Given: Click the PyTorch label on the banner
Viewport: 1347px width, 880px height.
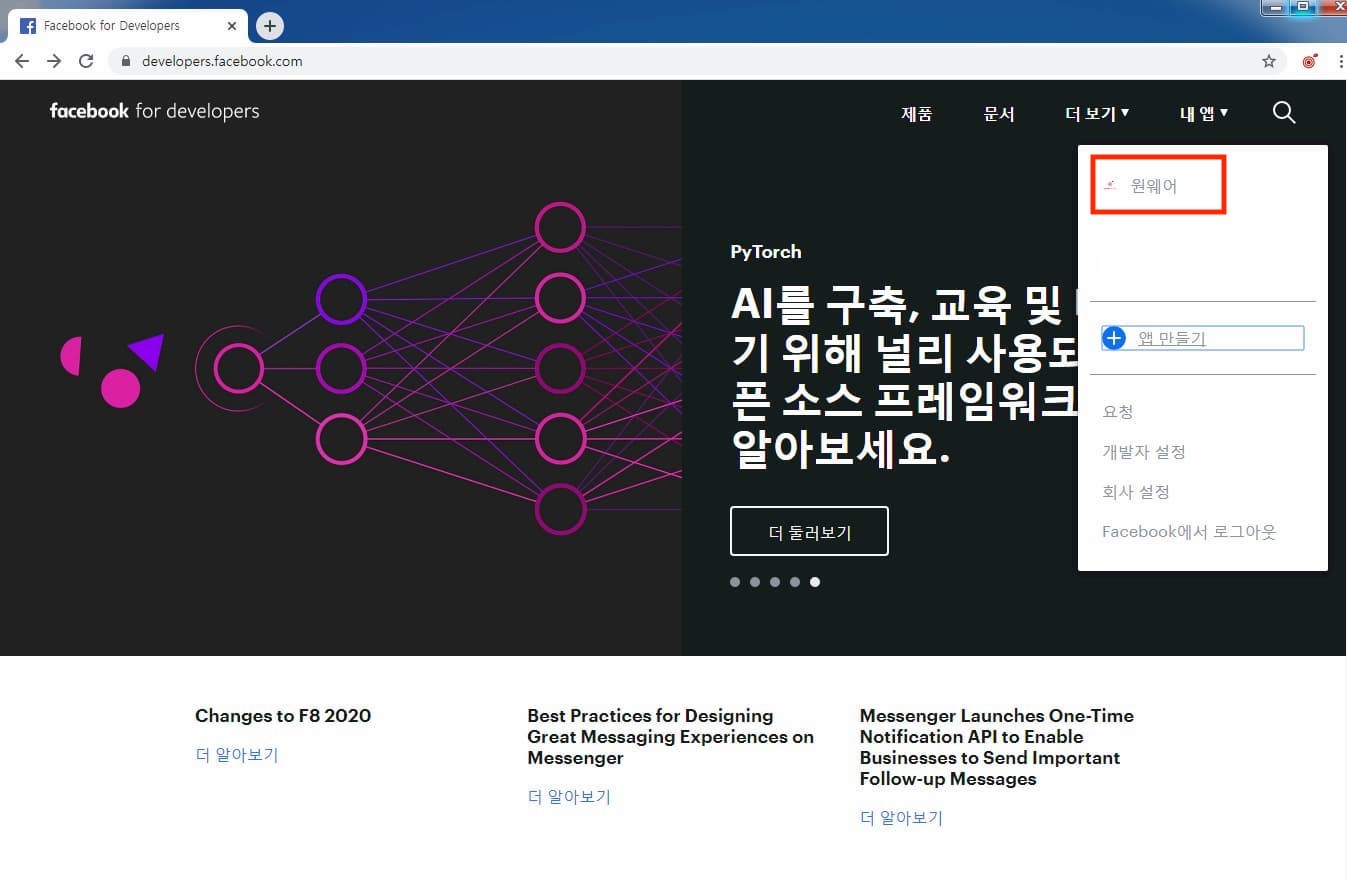Looking at the screenshot, I should 766,252.
